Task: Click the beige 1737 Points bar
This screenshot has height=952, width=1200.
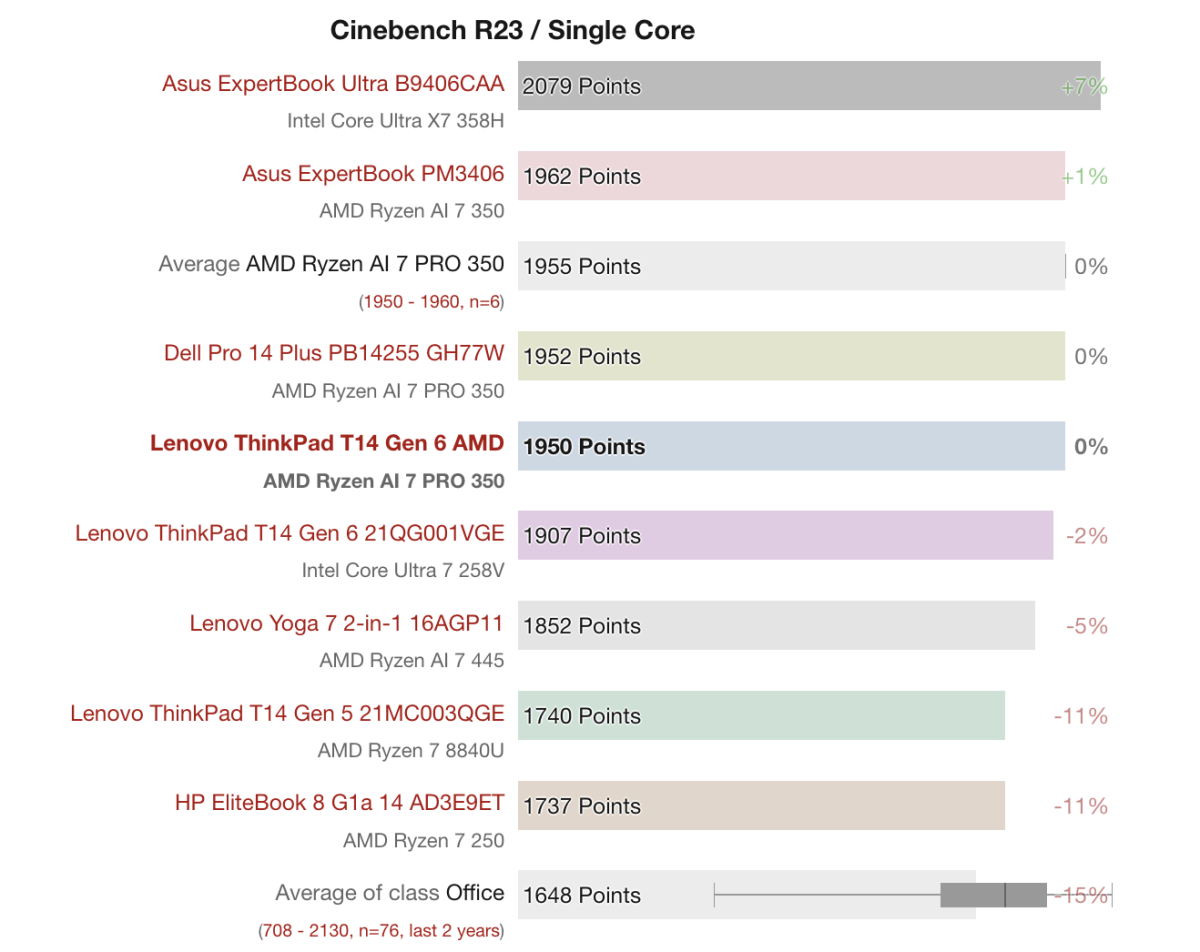Action: click(760, 806)
